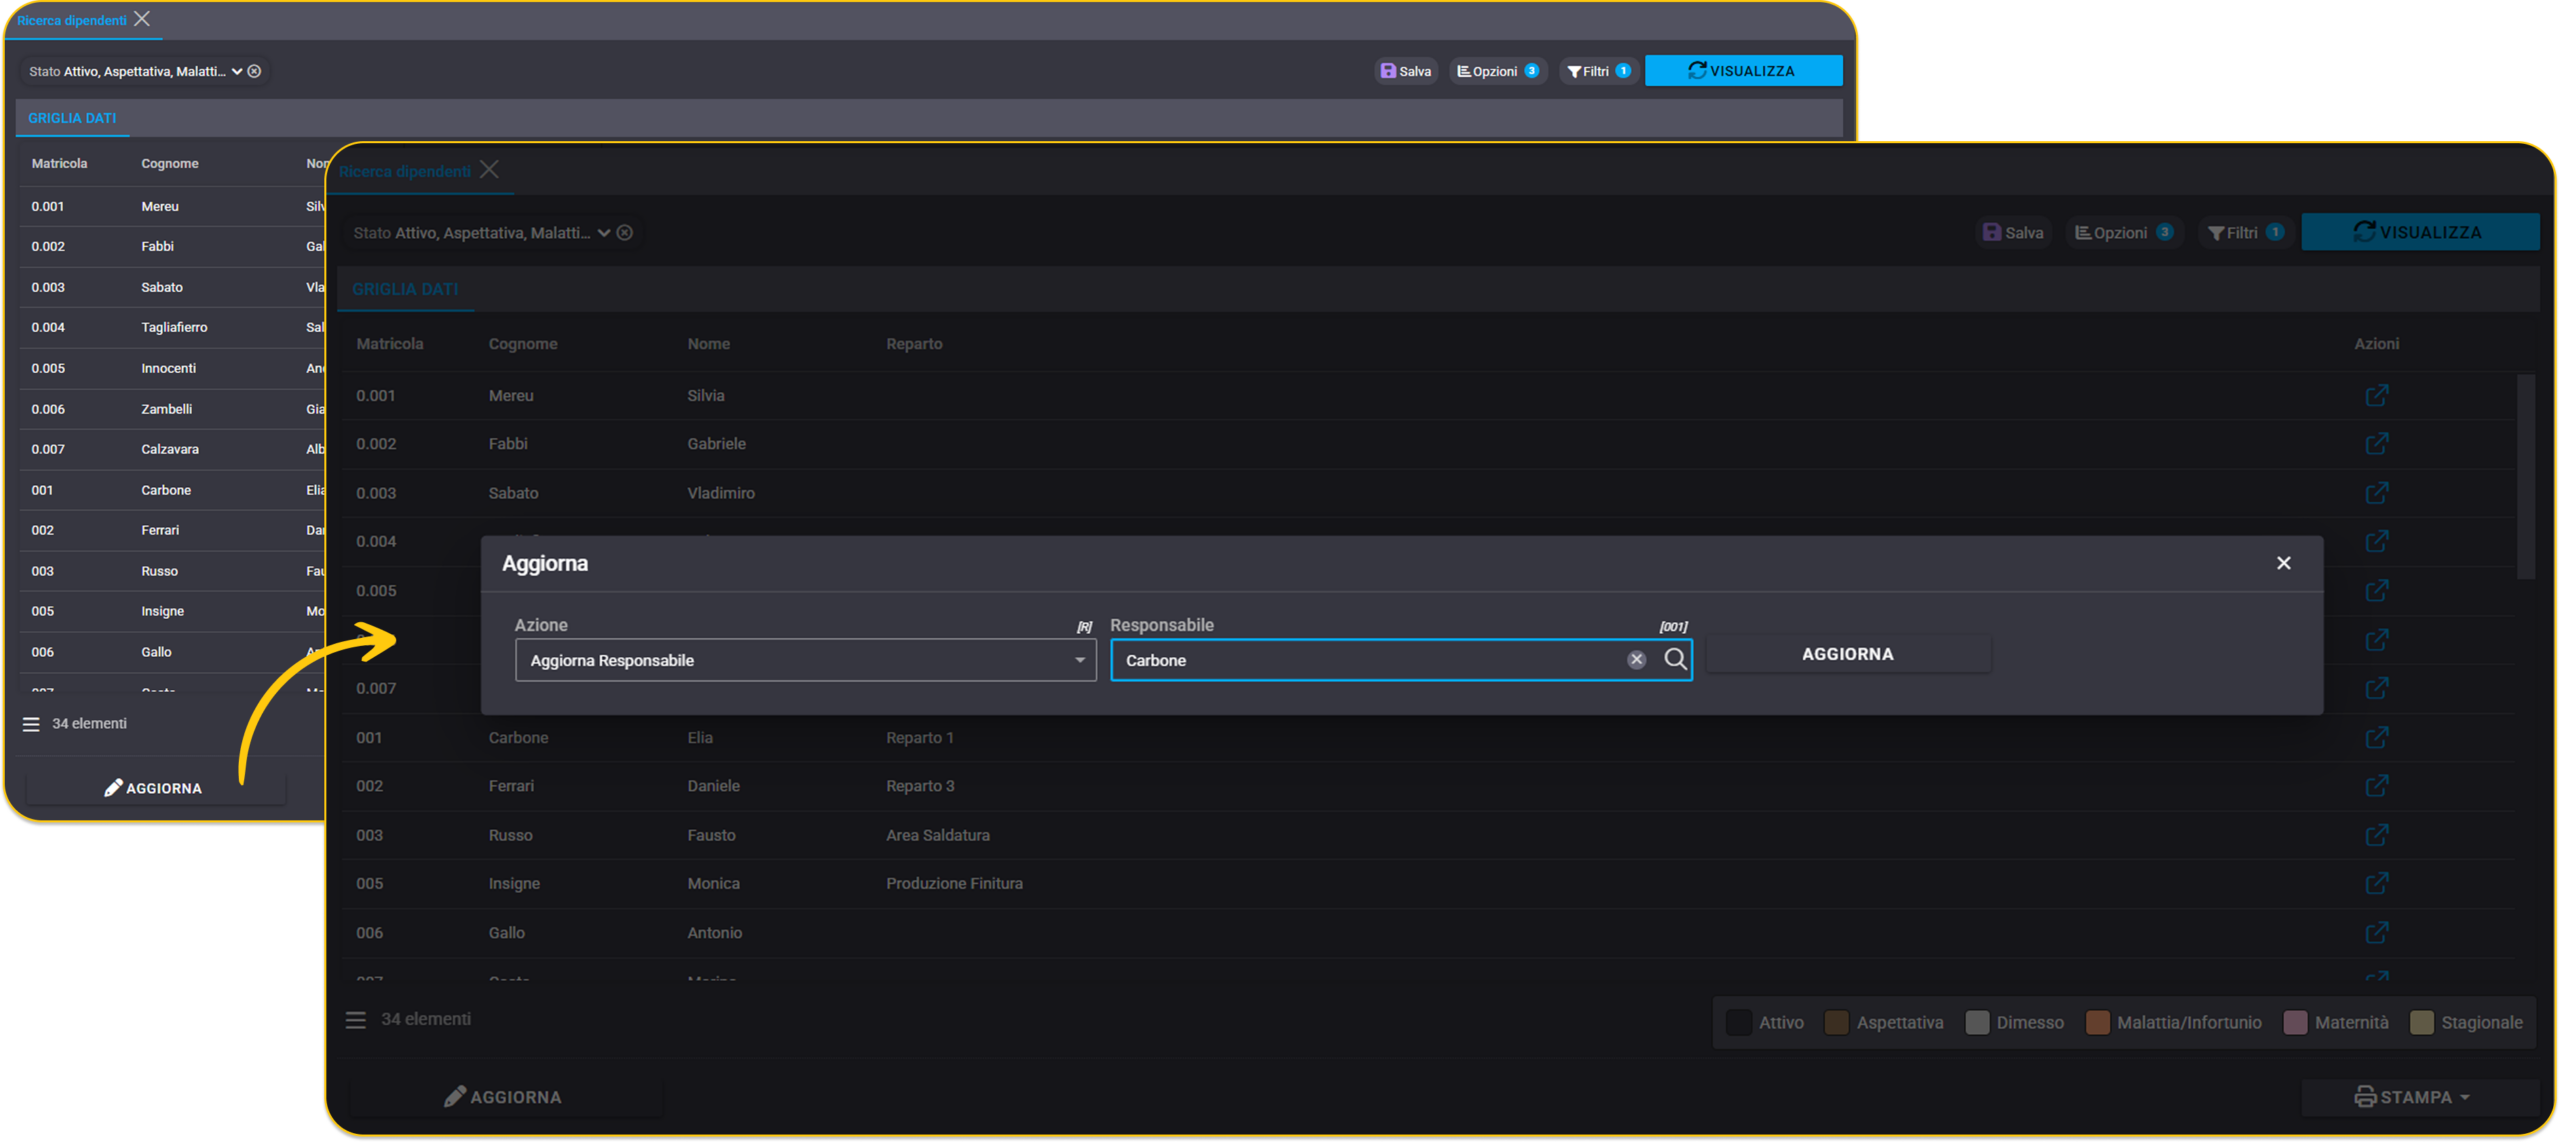Open the list menu icon beside 34 elementi in front window
This screenshot has height=1142, width=2560.
pyautogui.click(x=356, y=1020)
